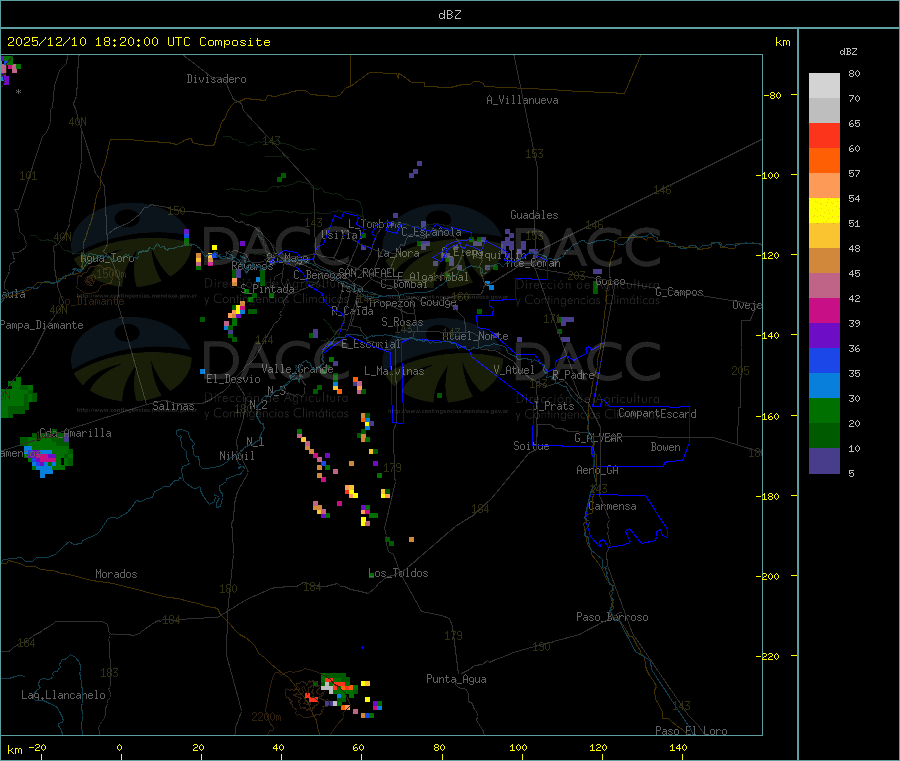Select the Bowen label on the map
The image size is (900, 761).
(x=665, y=447)
